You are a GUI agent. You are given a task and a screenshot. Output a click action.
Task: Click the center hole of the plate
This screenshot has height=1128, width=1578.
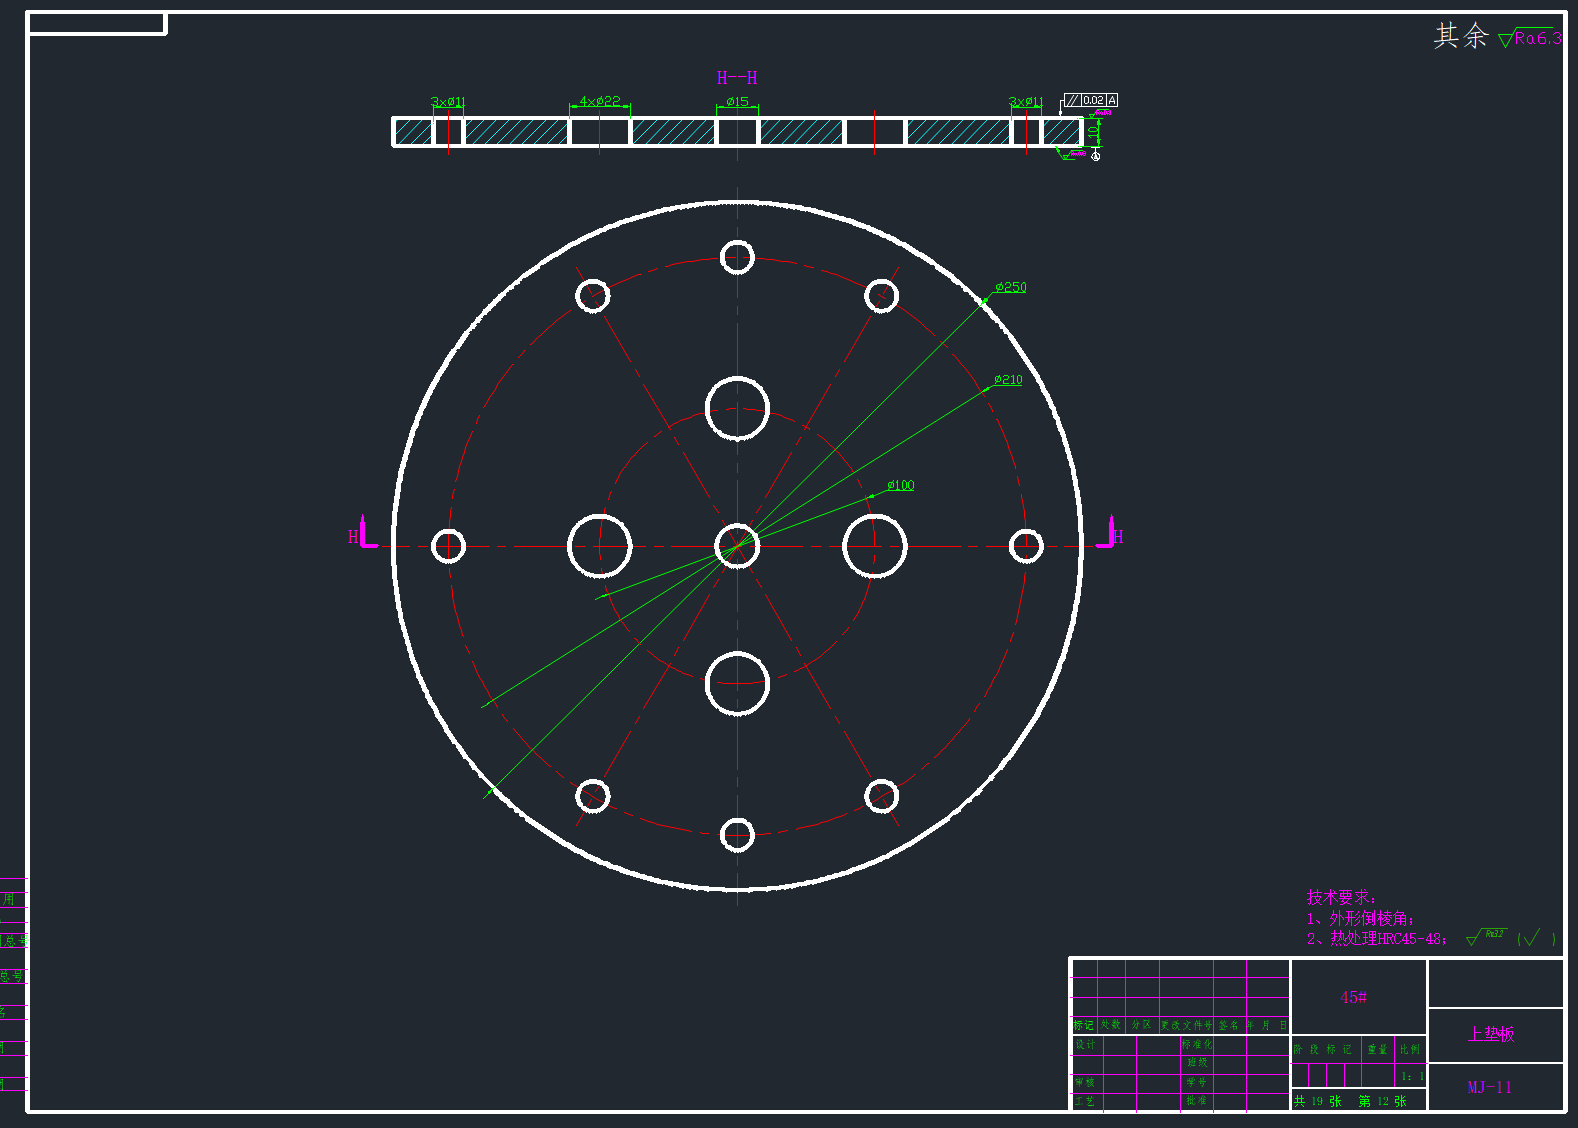737,546
